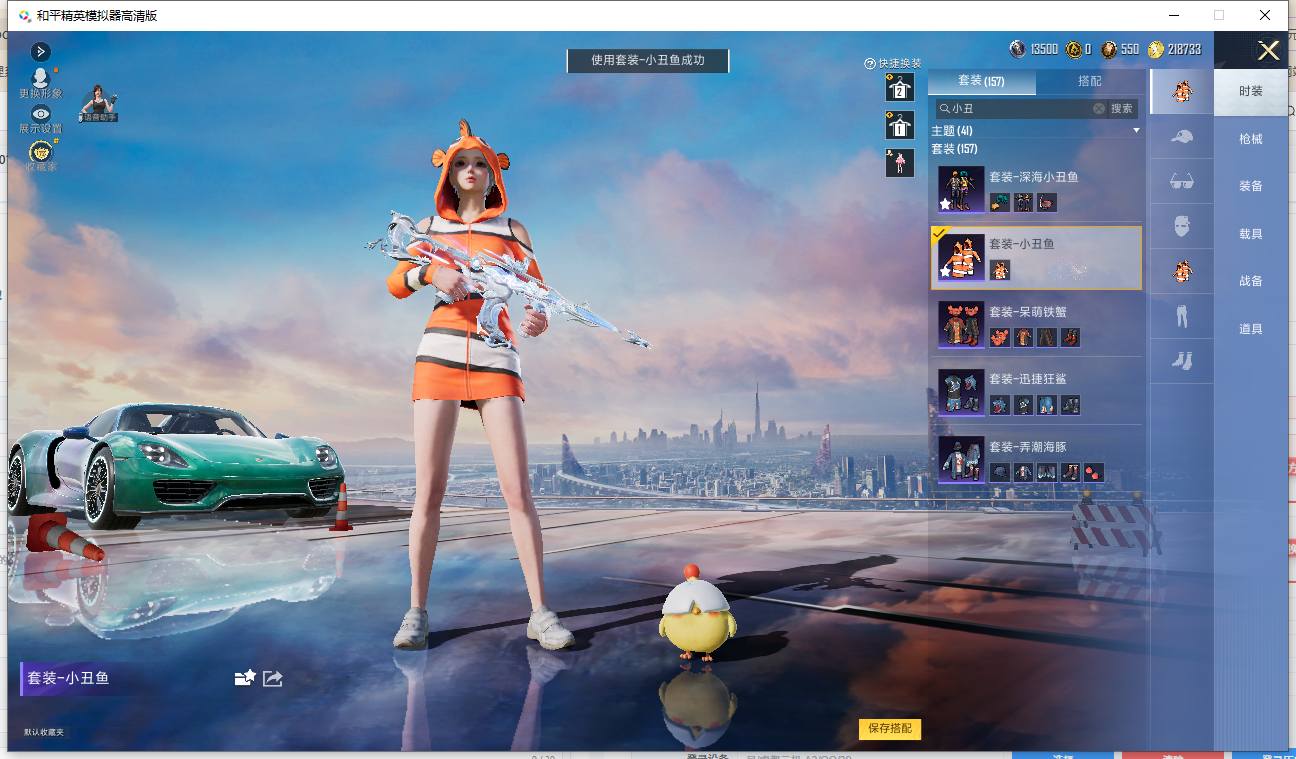Image resolution: width=1296 pixels, height=759 pixels.
Task: Select the hat category icon
Action: point(1182,136)
